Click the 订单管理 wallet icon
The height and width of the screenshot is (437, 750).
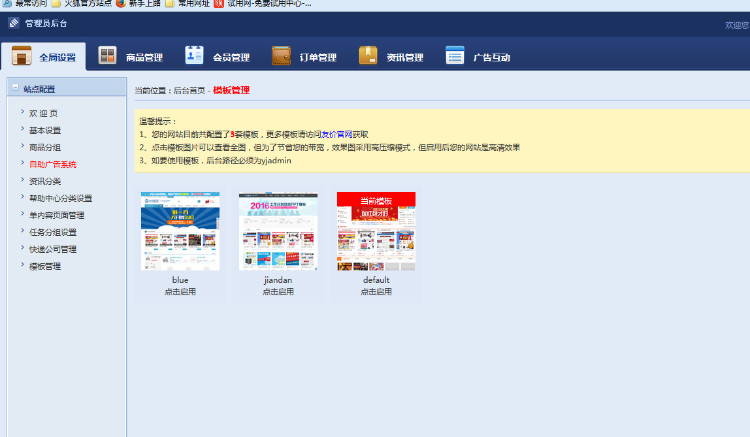[281, 56]
